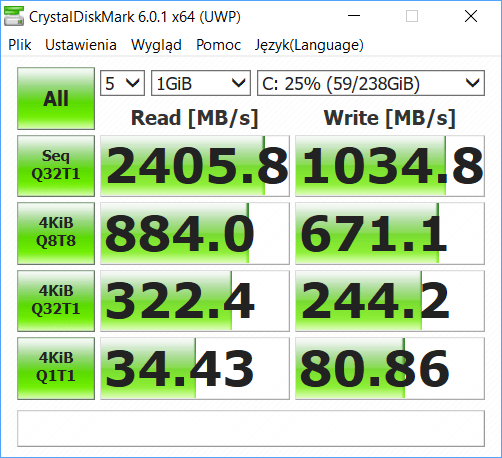Start the Seq Q32T1 test
This screenshot has height=458, width=502.
pos(56,166)
